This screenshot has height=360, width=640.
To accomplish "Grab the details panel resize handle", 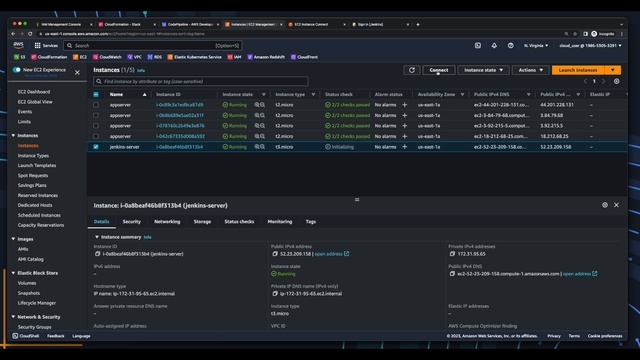I will [357, 200].
